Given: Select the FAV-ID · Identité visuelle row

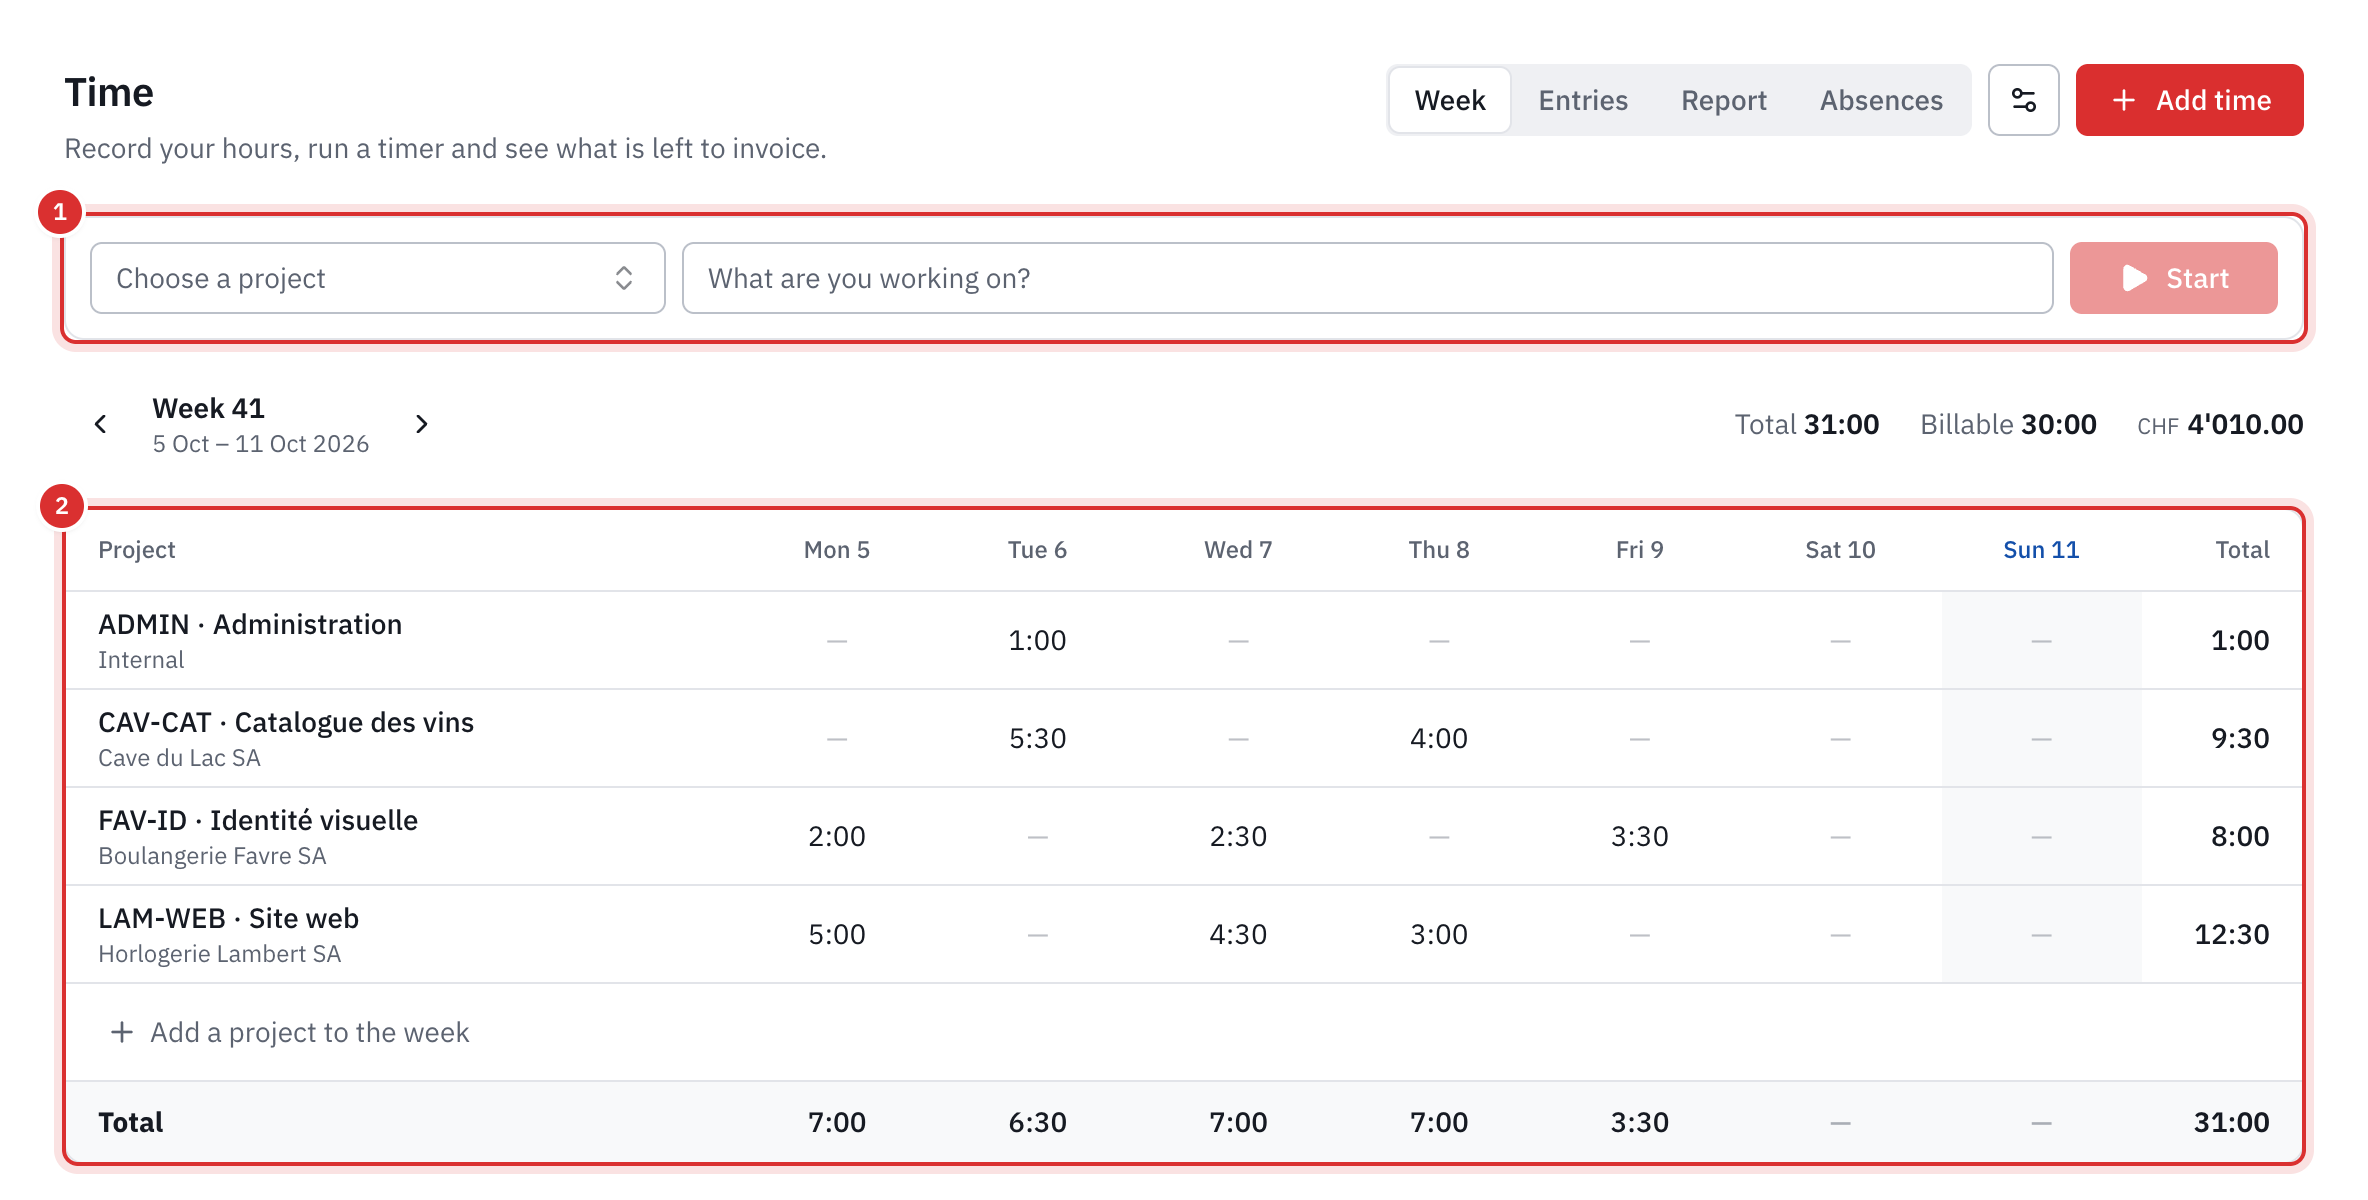Looking at the screenshot, I should [1183, 836].
